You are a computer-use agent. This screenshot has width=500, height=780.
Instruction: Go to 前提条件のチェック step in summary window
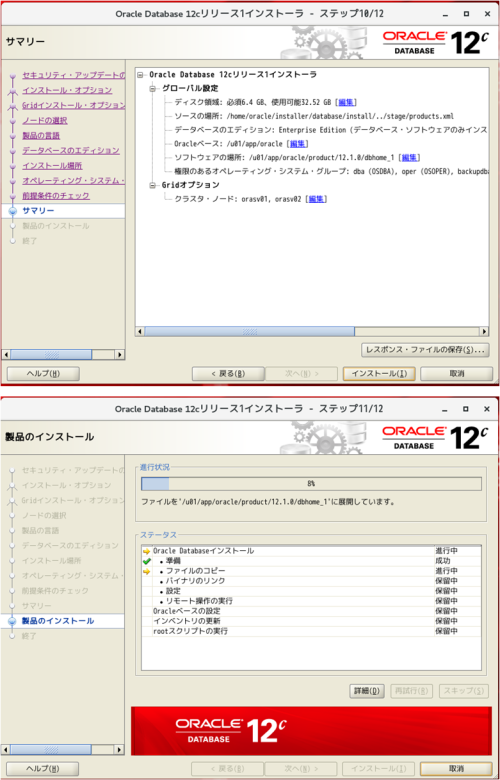click(x=56, y=195)
